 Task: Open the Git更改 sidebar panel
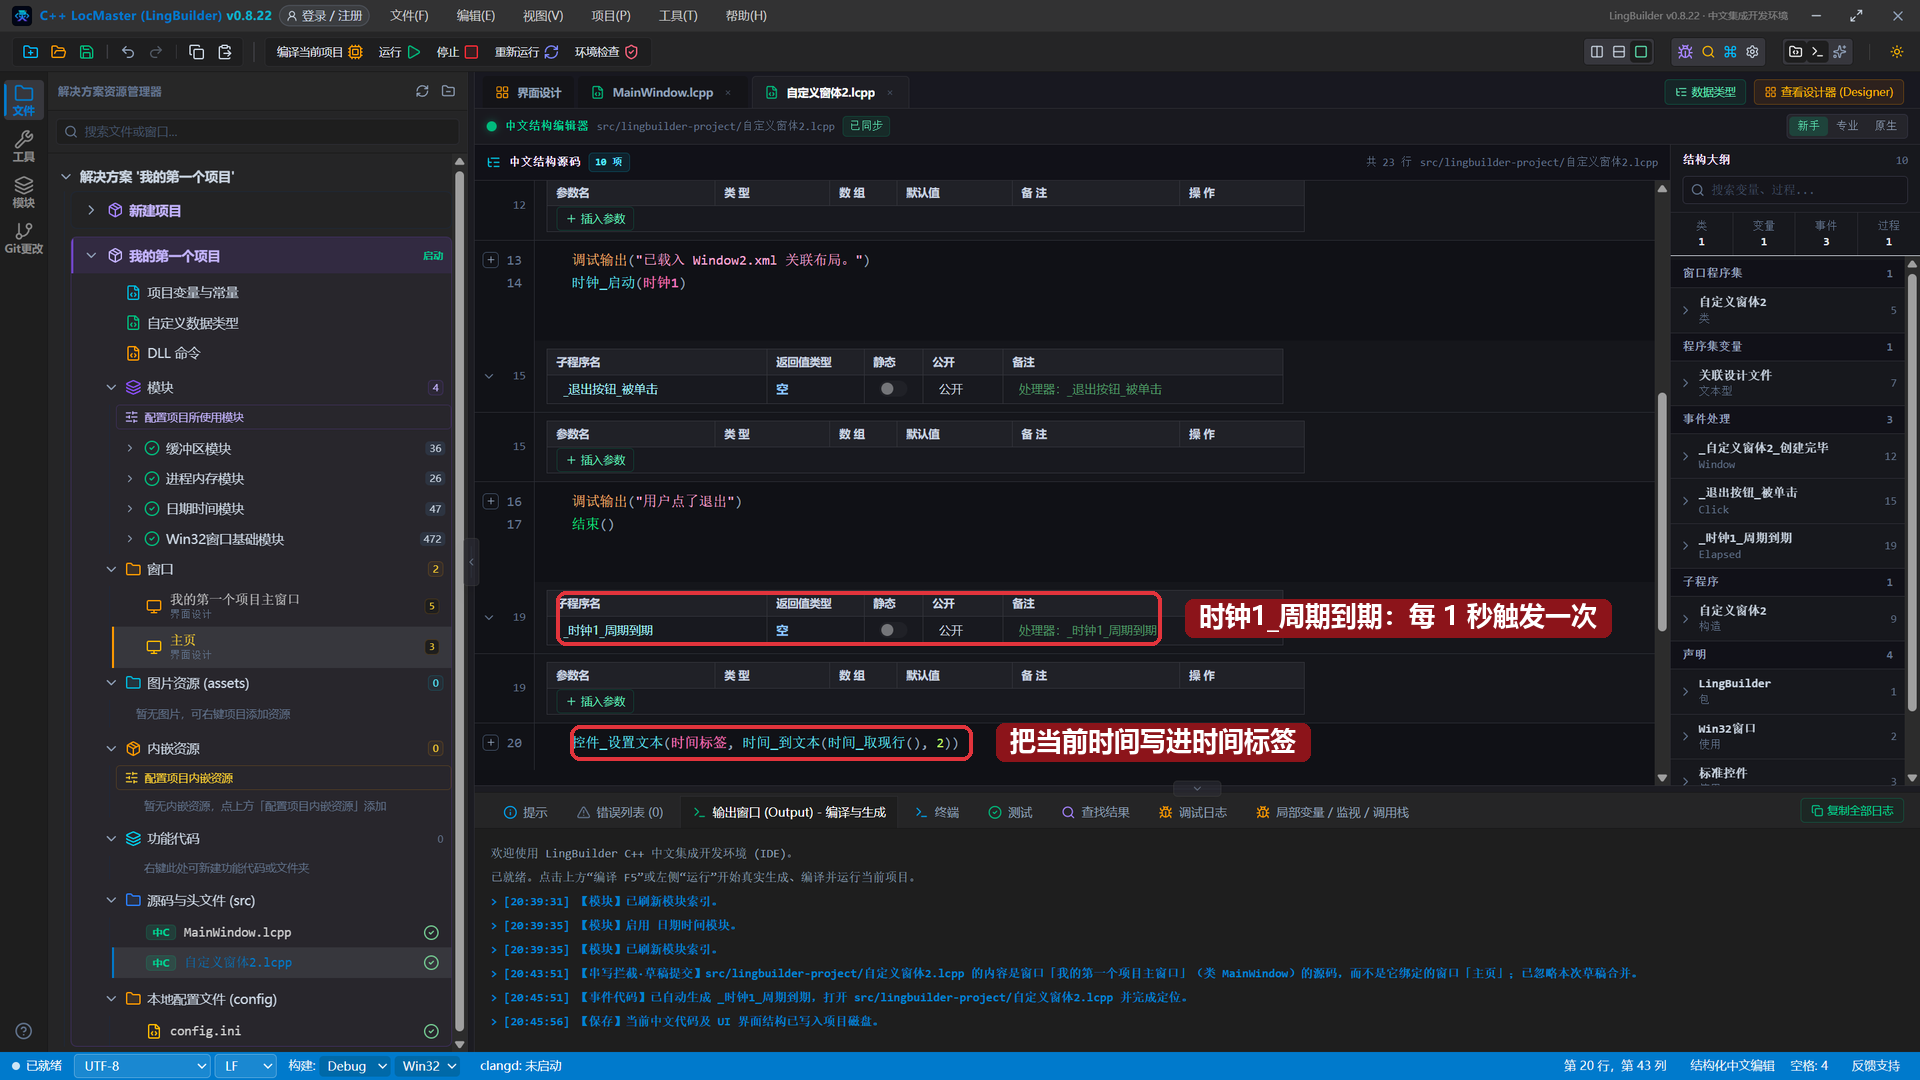click(x=24, y=238)
